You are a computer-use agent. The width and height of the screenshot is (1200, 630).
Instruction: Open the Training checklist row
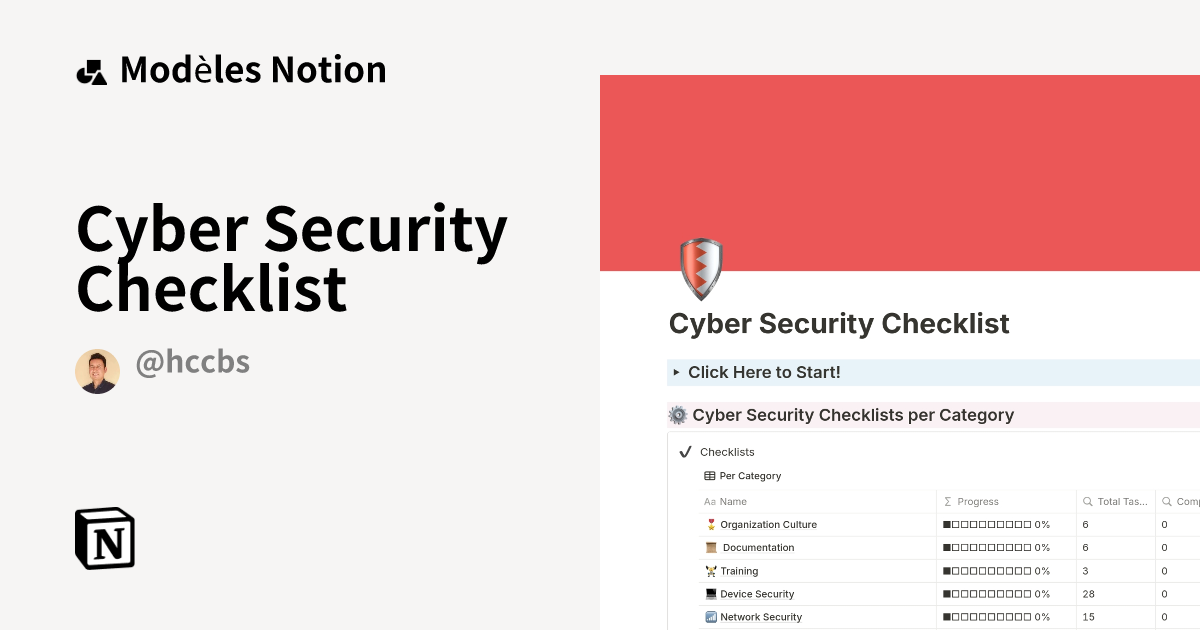pyautogui.click(x=740, y=571)
